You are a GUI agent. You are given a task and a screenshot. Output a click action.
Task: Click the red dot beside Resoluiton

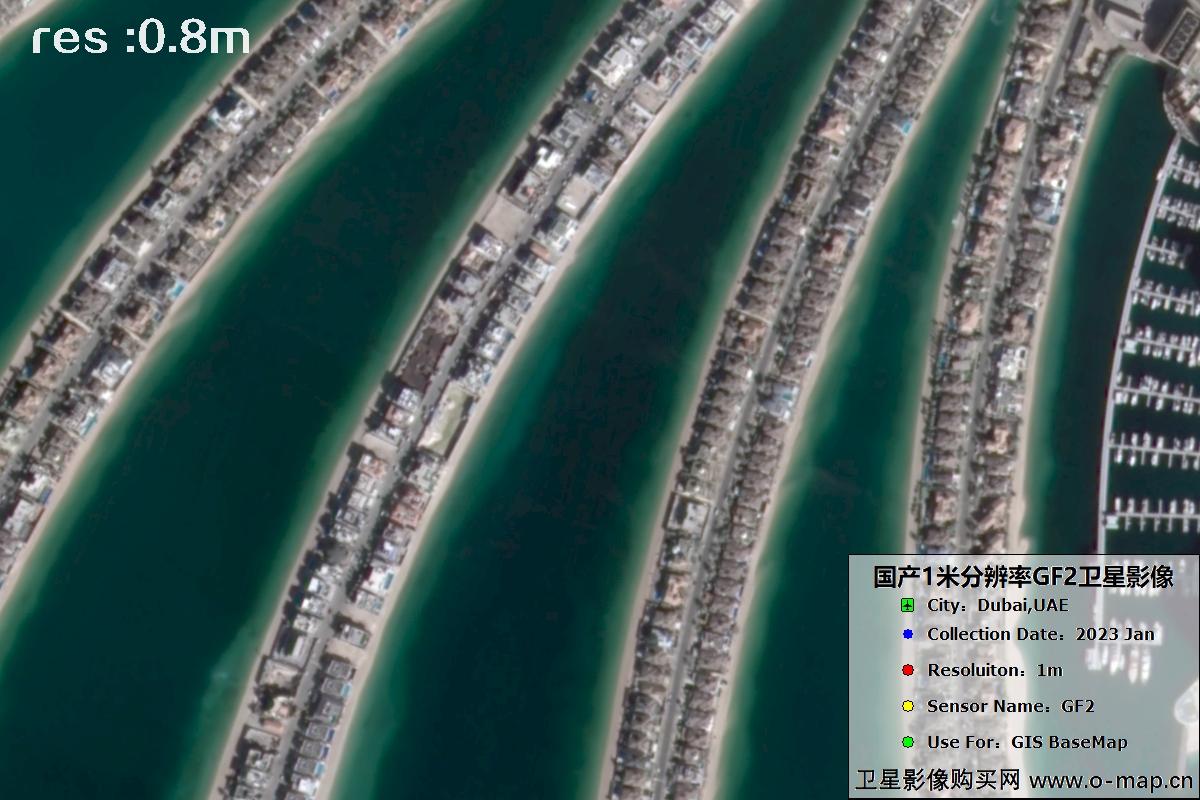907,670
